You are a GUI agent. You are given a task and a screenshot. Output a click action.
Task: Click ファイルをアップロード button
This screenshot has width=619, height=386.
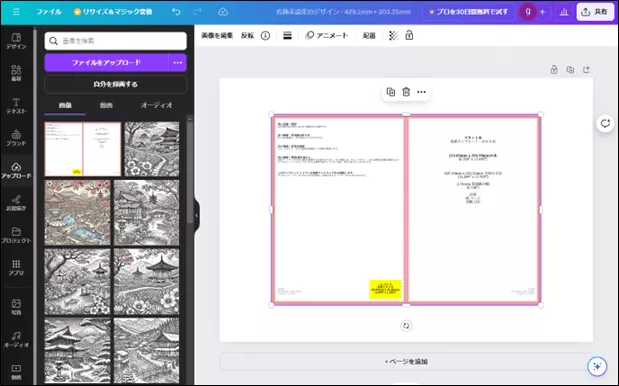coord(107,62)
